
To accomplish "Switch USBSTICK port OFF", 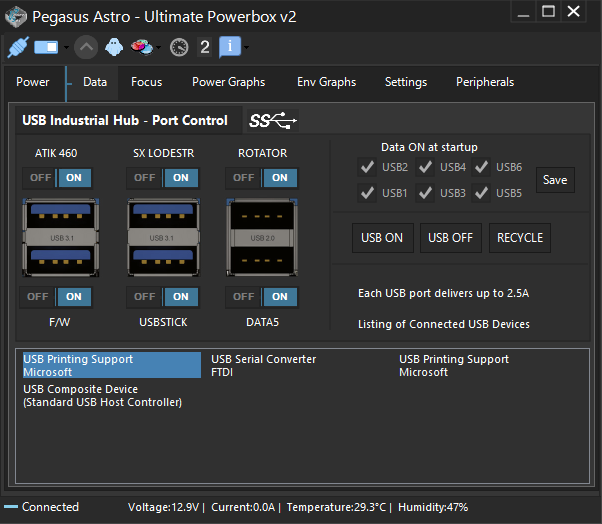I will pos(144,297).
